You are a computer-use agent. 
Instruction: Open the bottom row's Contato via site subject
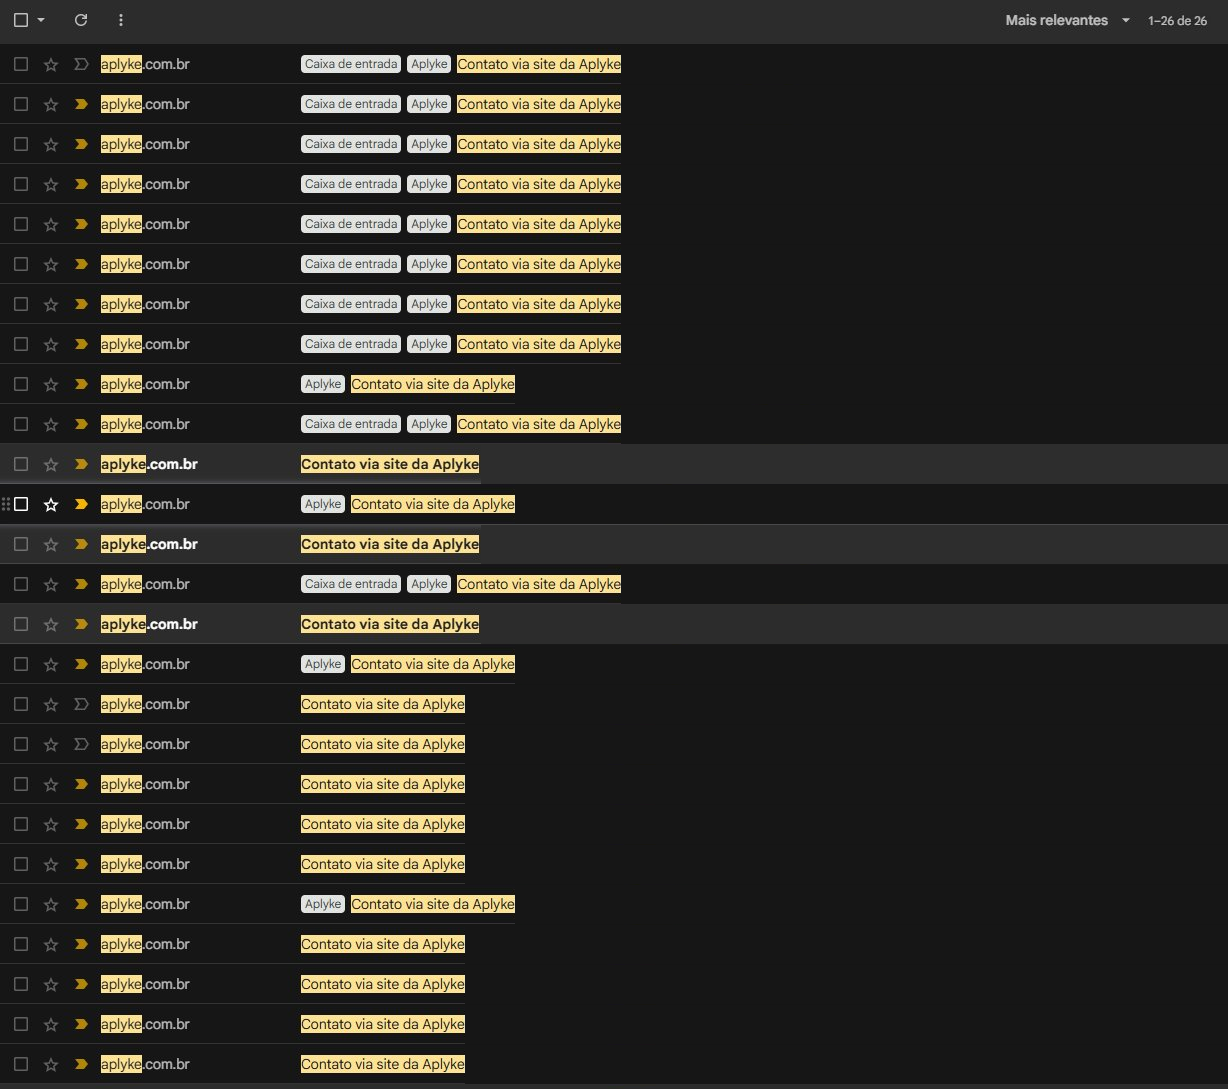click(383, 1064)
